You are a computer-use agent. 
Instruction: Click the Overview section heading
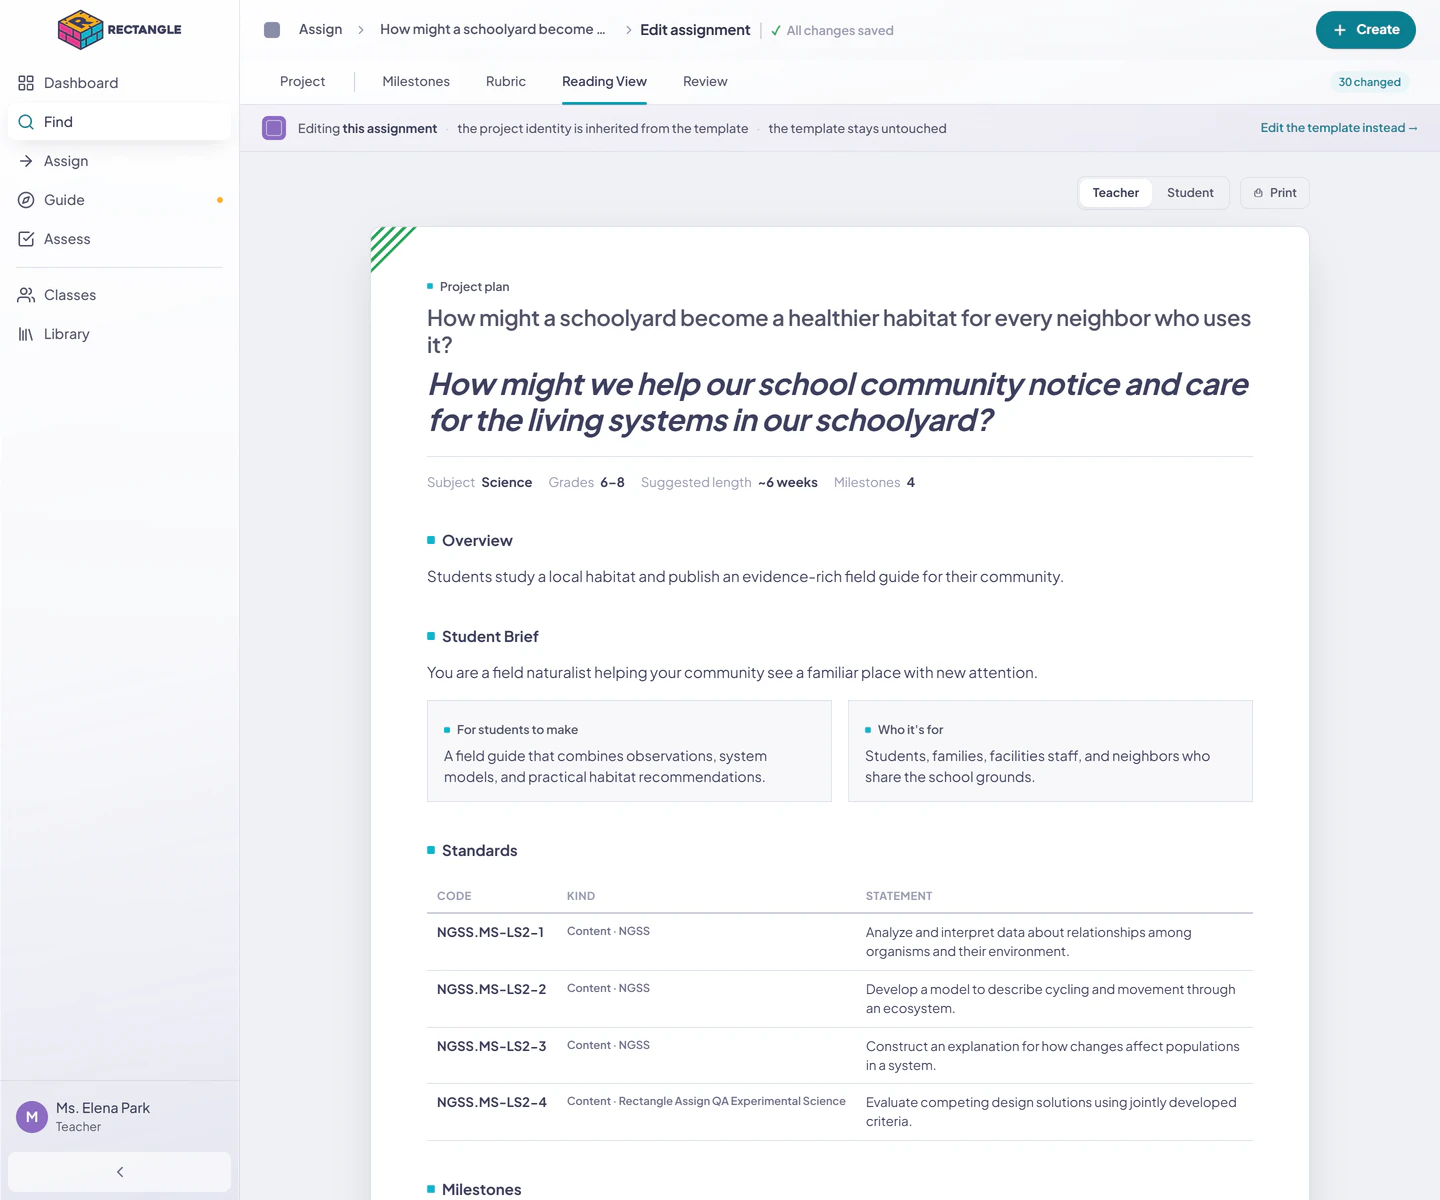[477, 541]
